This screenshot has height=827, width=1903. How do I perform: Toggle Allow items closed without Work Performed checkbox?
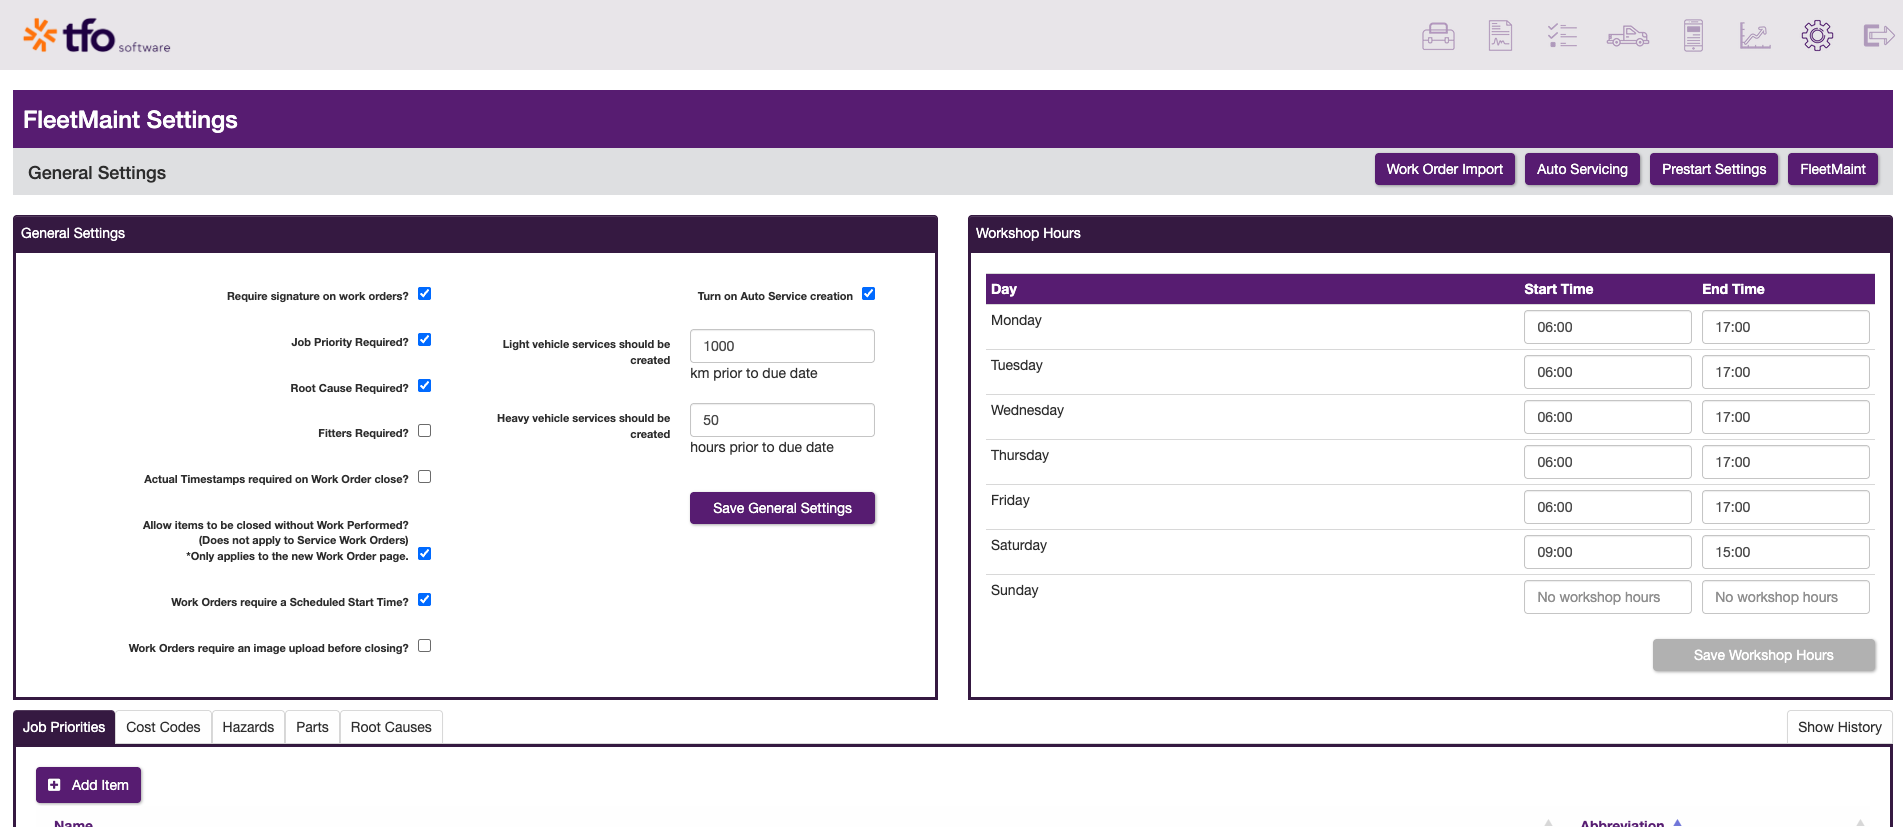pos(425,554)
